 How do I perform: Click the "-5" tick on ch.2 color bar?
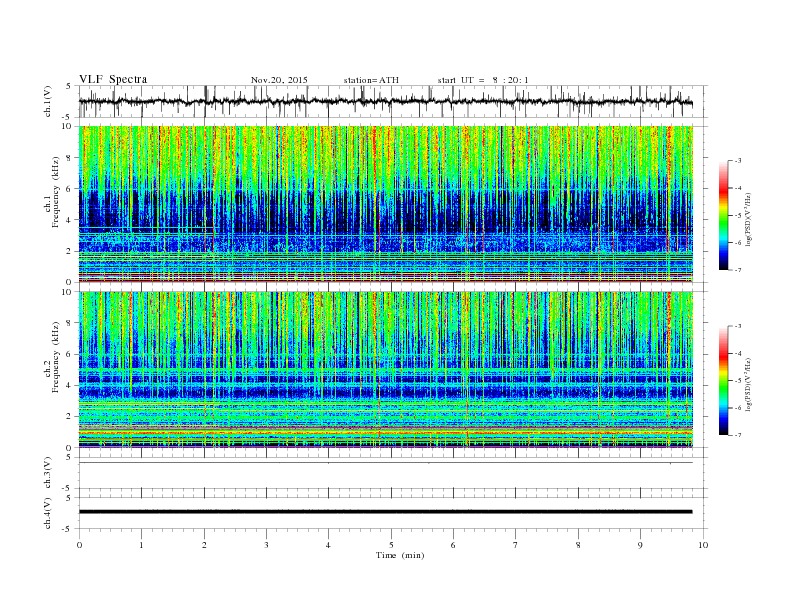(738, 380)
